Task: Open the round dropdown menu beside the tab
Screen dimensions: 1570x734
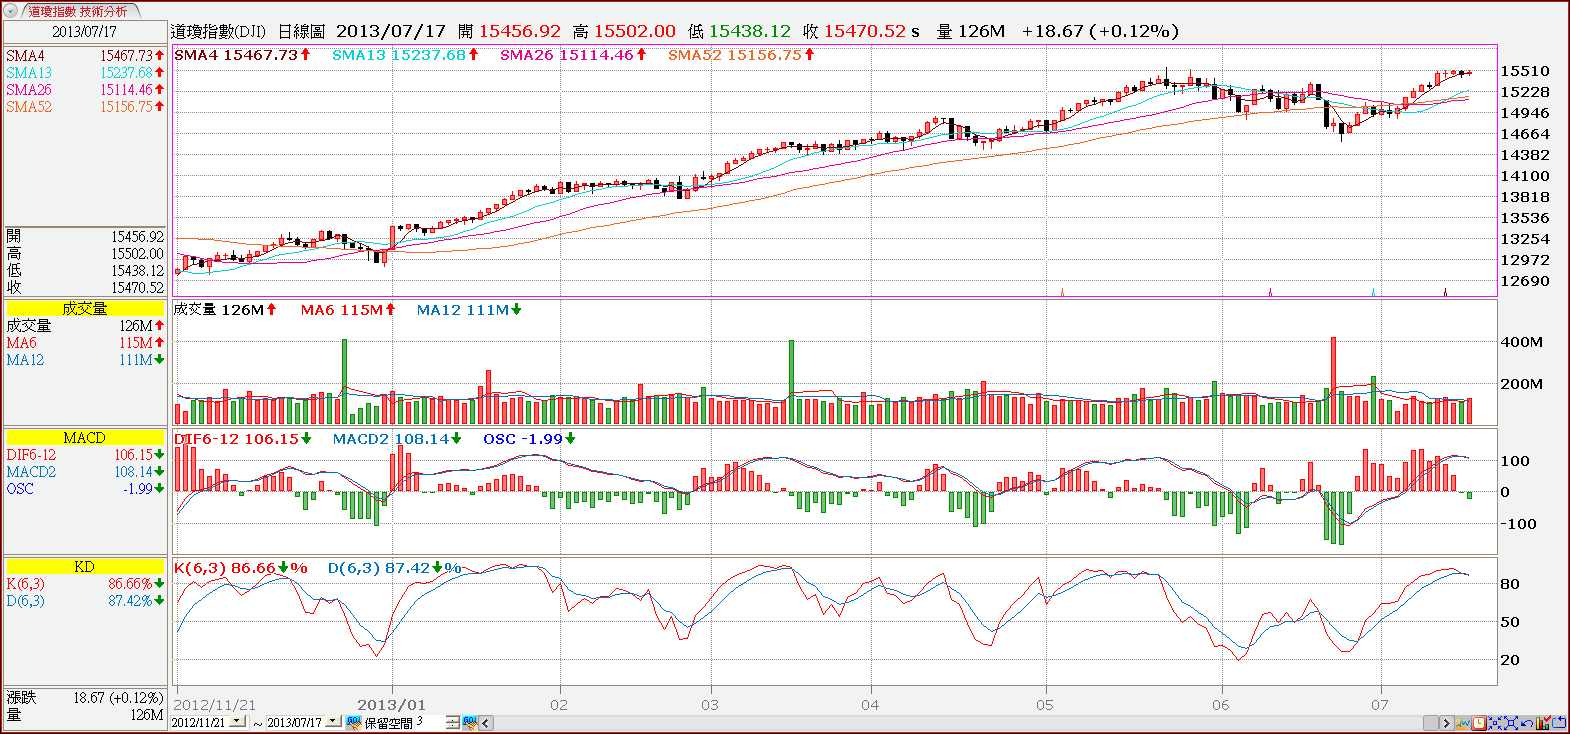Action: [x=12, y=11]
